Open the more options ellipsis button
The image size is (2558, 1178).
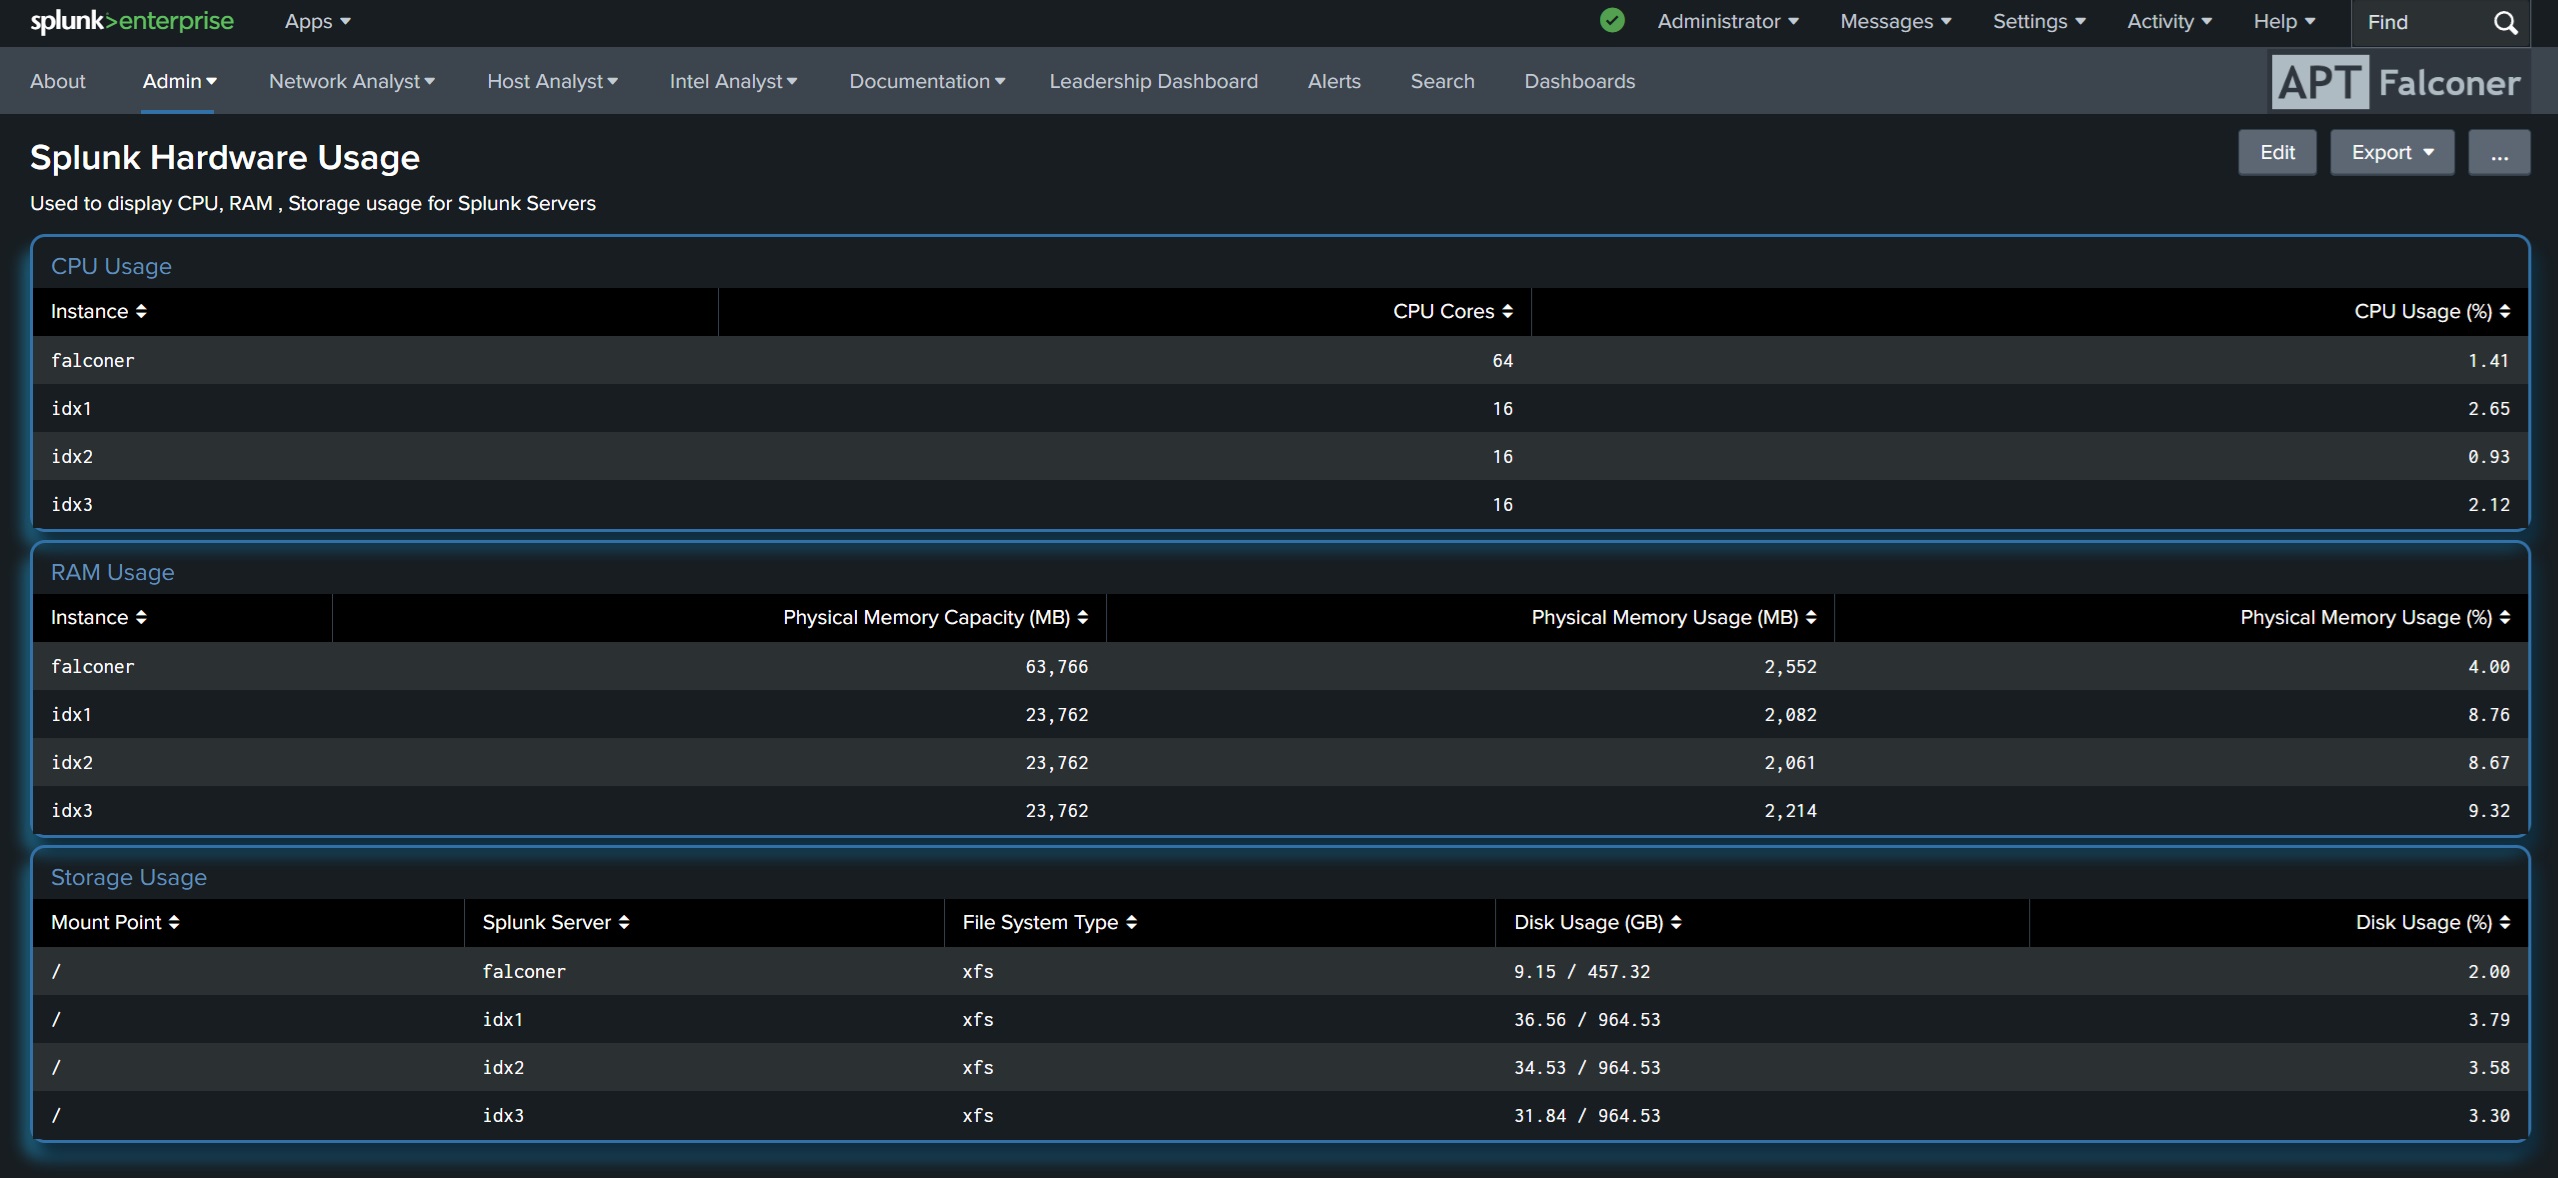point(2498,153)
